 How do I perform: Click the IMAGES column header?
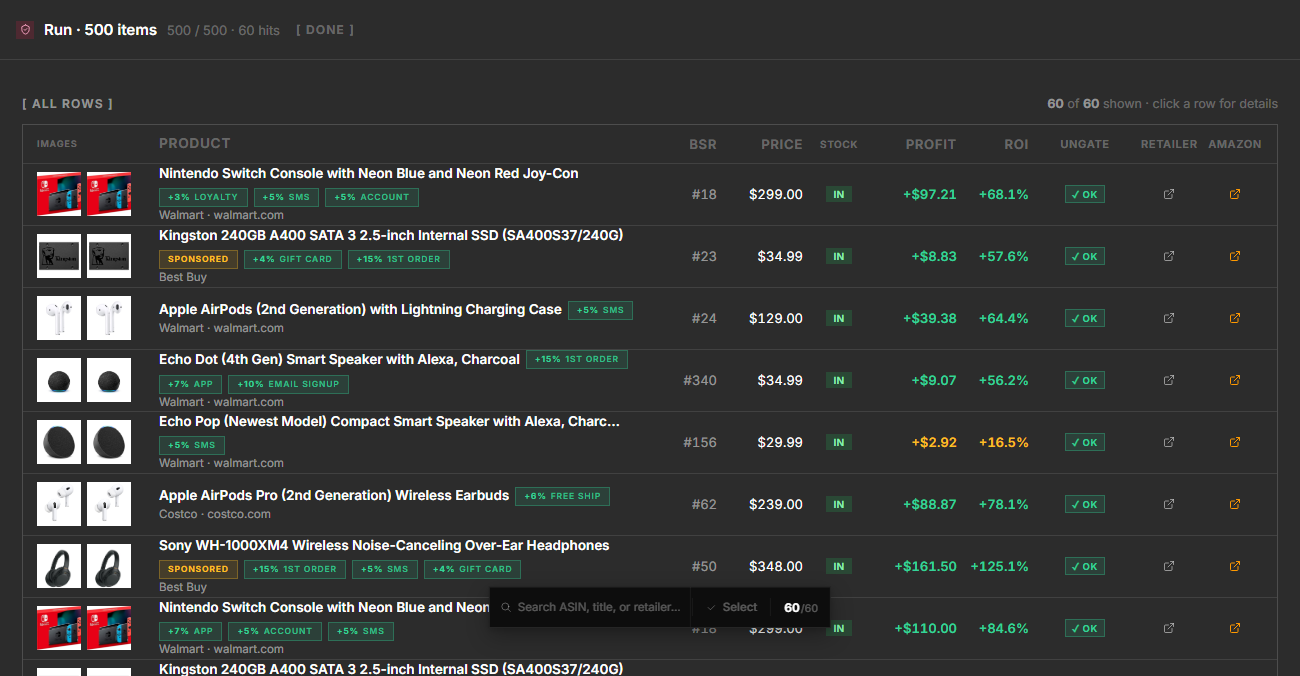tap(57, 144)
